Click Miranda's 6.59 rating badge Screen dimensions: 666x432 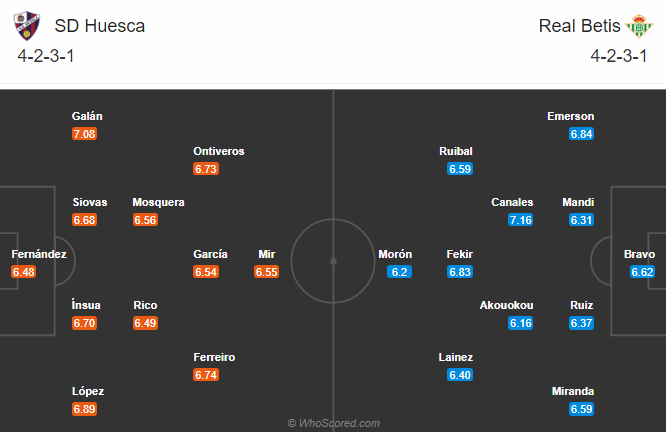(581, 410)
